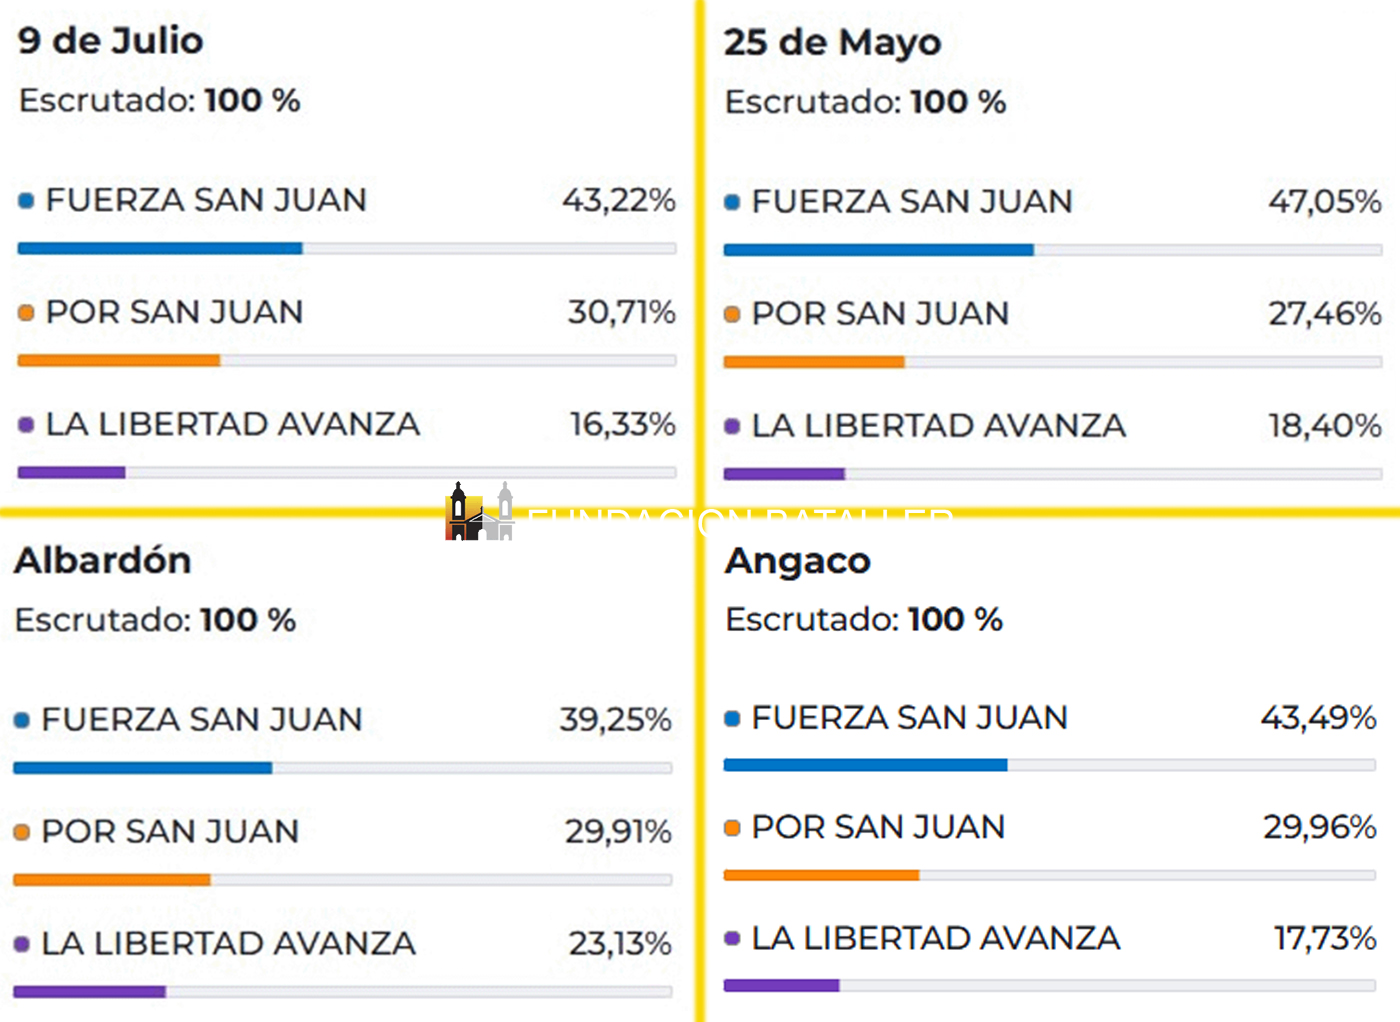Image resolution: width=1400 pixels, height=1022 pixels.
Task: Click the blue Fuerza San Juan progress bar in 25 de Mayo
Action: coord(878,250)
